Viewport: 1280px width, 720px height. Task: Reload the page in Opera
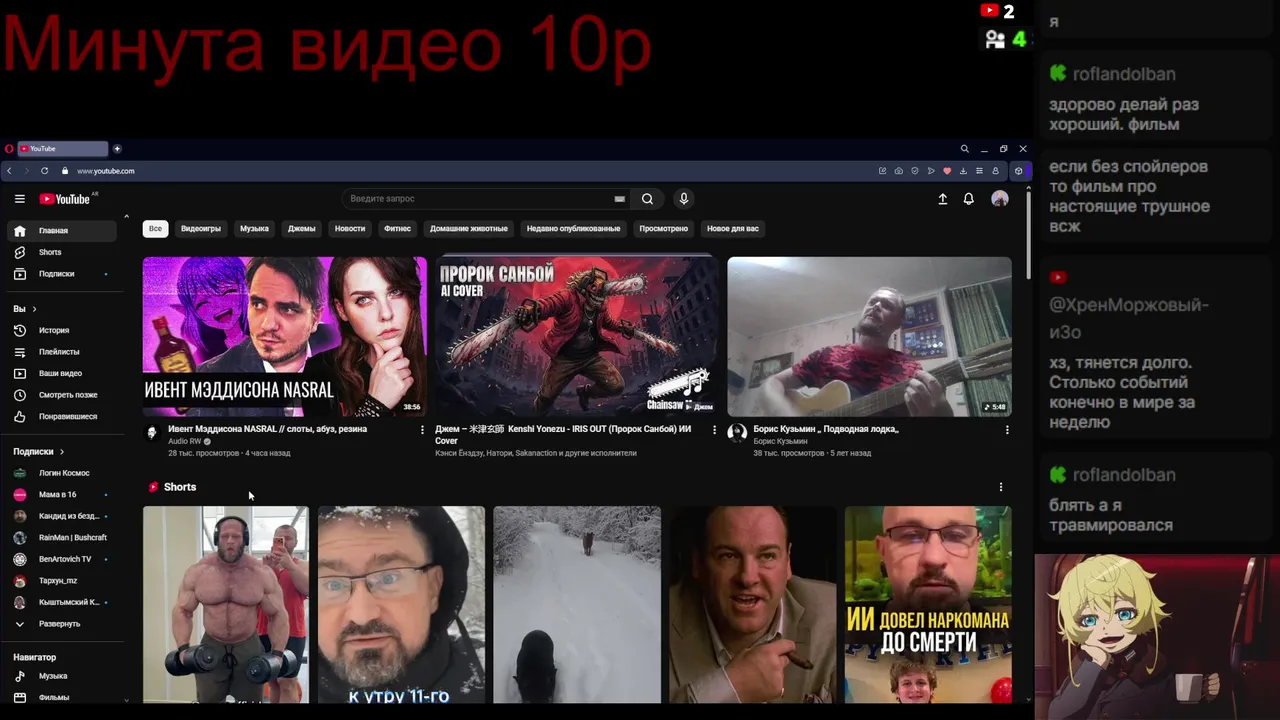44,171
